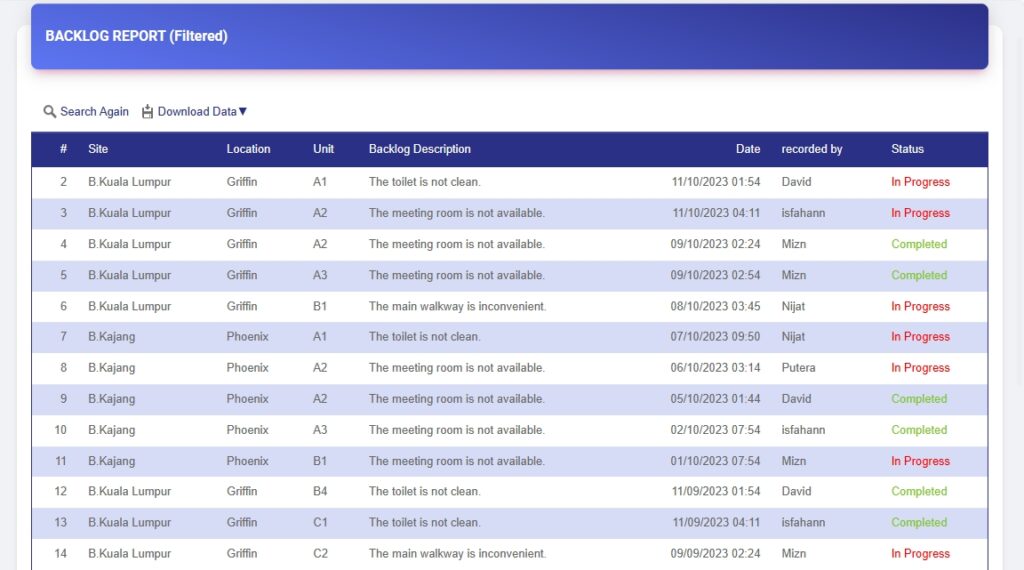This screenshot has width=1024, height=570.
Task: Click date 09/10/2023 02:54
Action: (x=715, y=275)
